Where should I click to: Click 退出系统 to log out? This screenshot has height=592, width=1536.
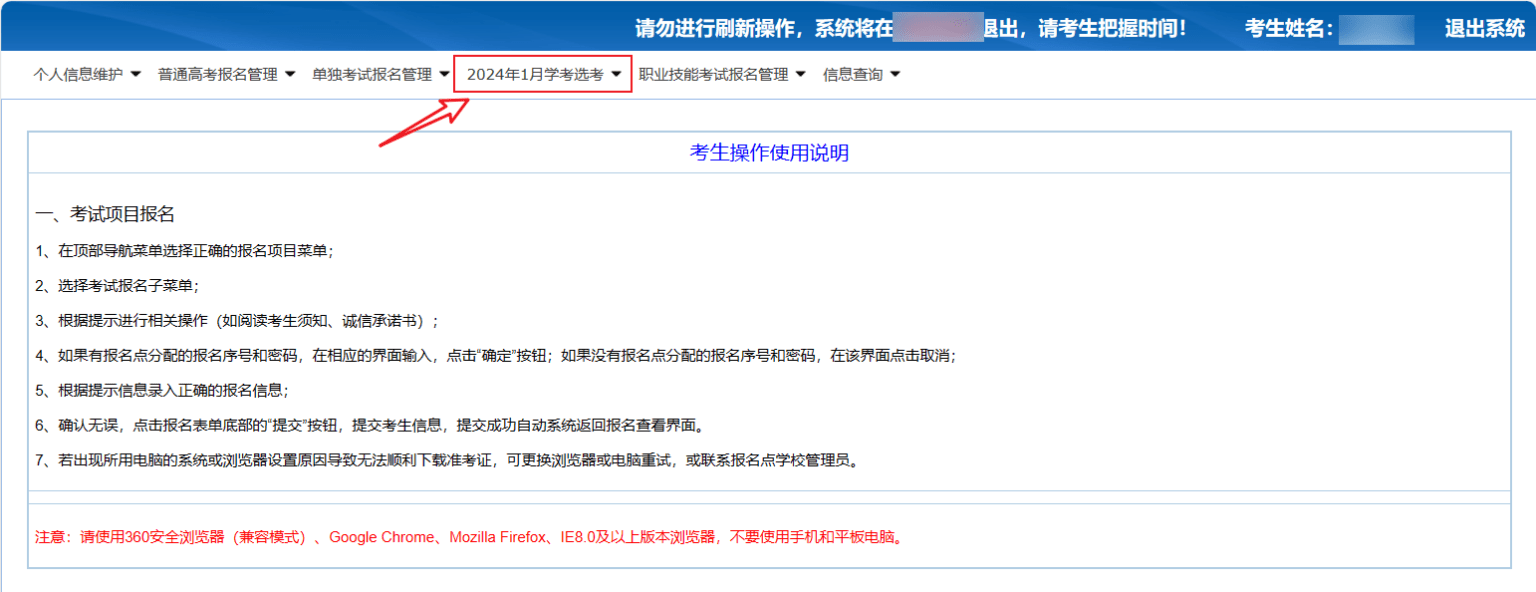(x=1484, y=28)
